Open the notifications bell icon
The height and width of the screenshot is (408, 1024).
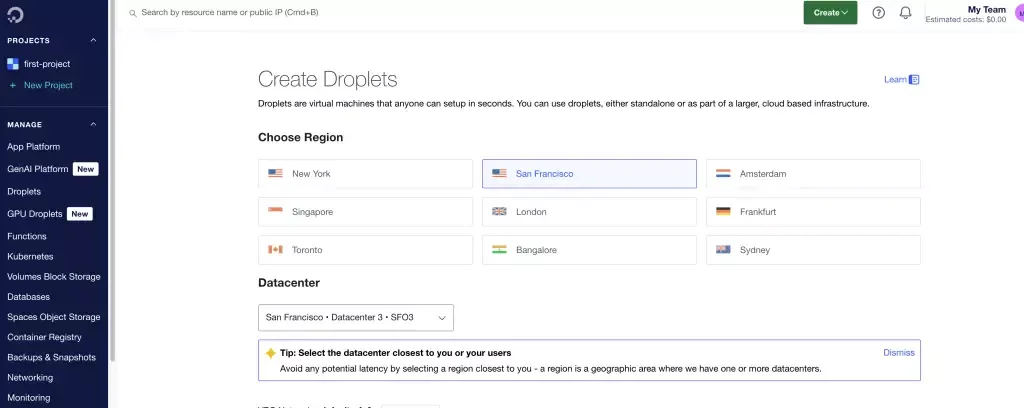point(905,12)
